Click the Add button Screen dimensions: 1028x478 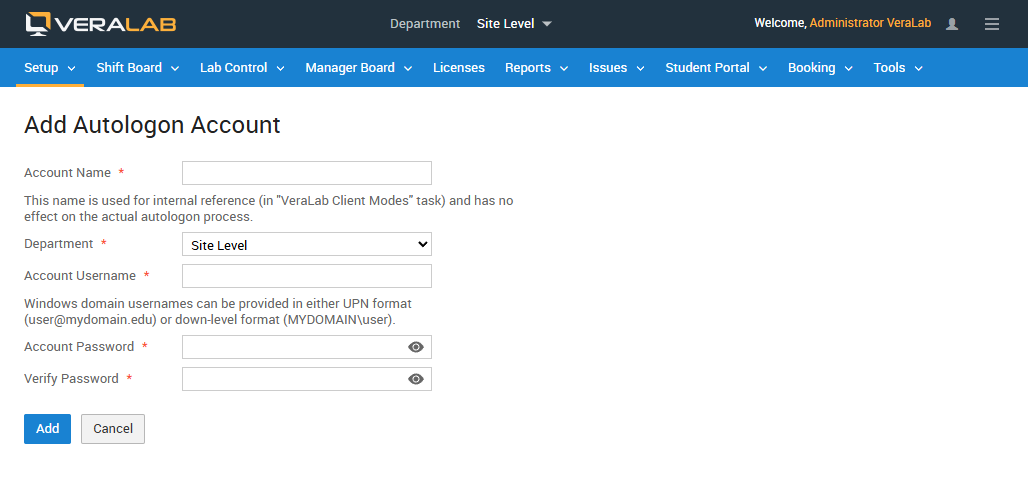click(47, 429)
